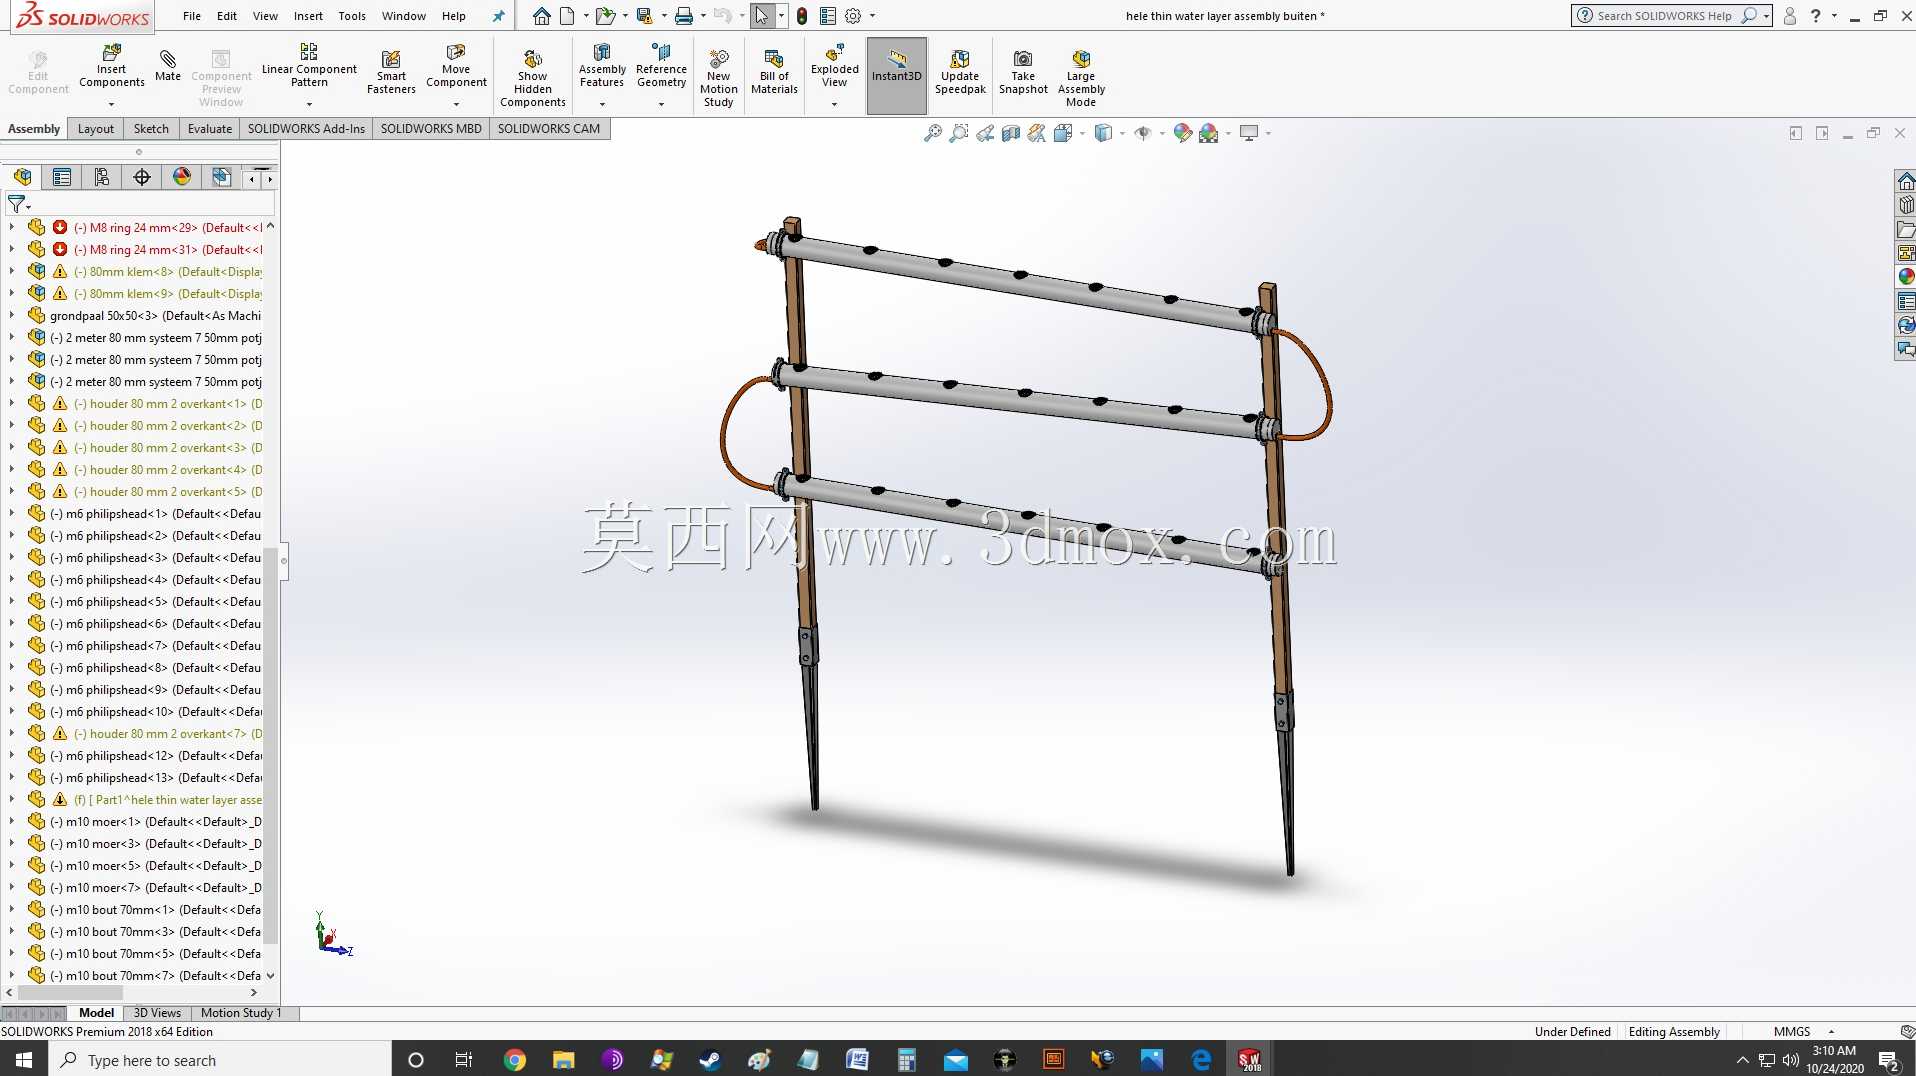
Task: Open SOLIDWORKS Resources home icon in task pane
Action: click(x=1906, y=181)
